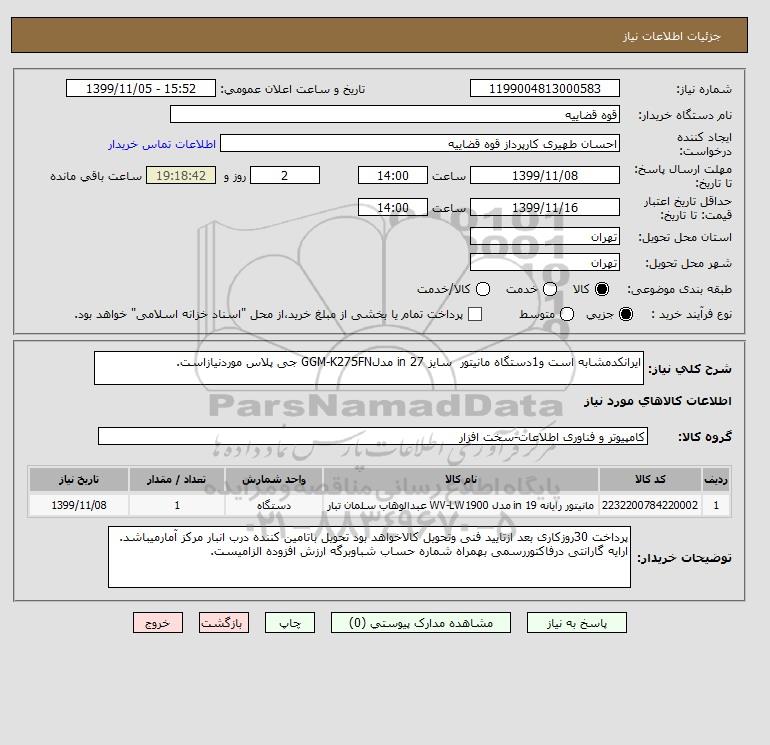
Task: Click the response deadline date 1399/11/08 field
Action: [x=545, y=175]
